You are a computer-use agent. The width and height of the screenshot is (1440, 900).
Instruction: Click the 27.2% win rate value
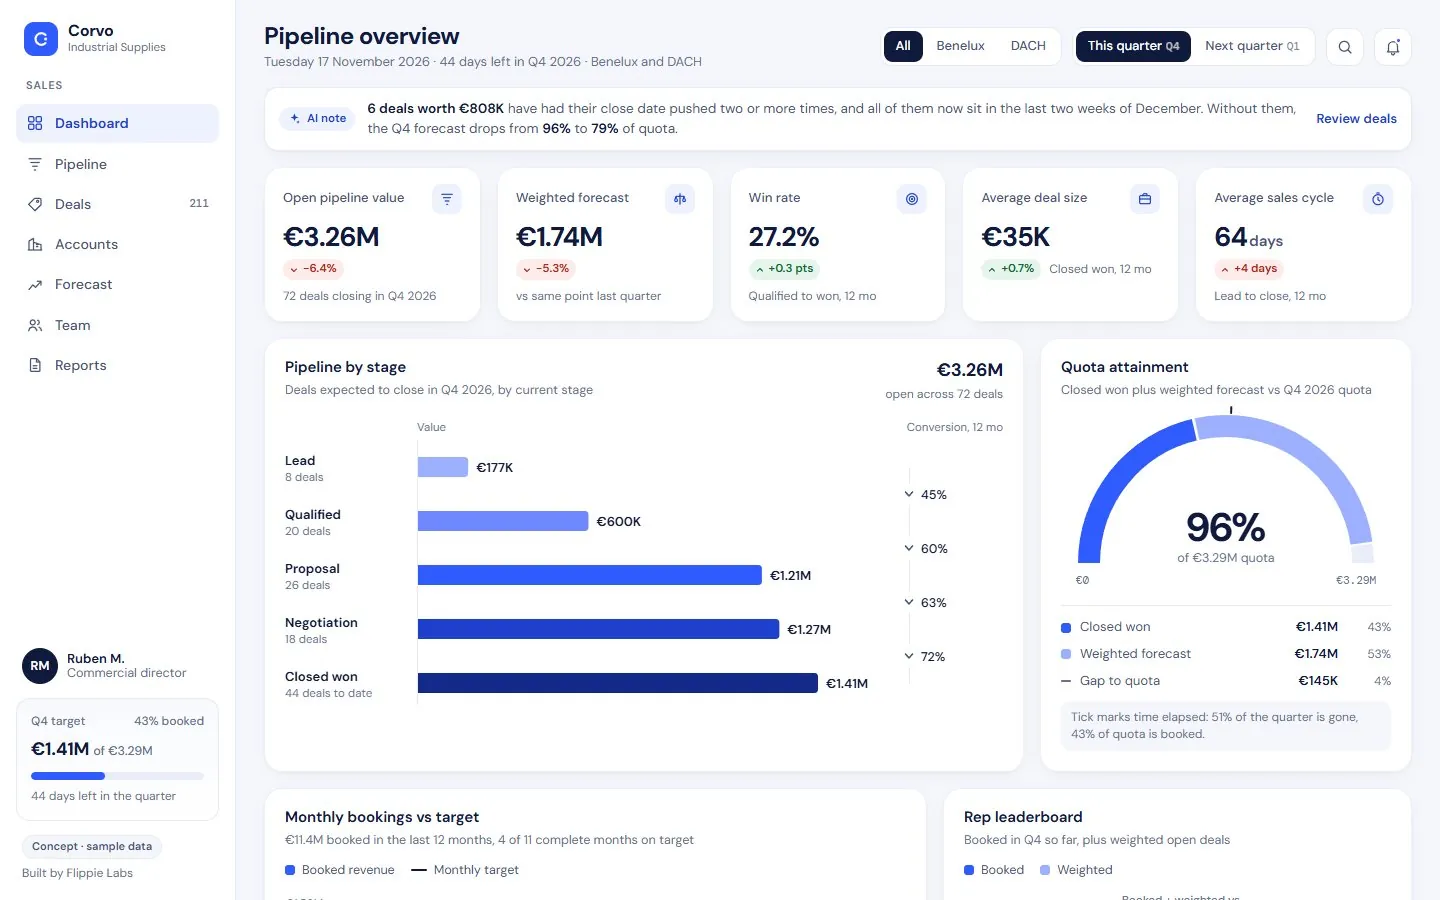784,237
